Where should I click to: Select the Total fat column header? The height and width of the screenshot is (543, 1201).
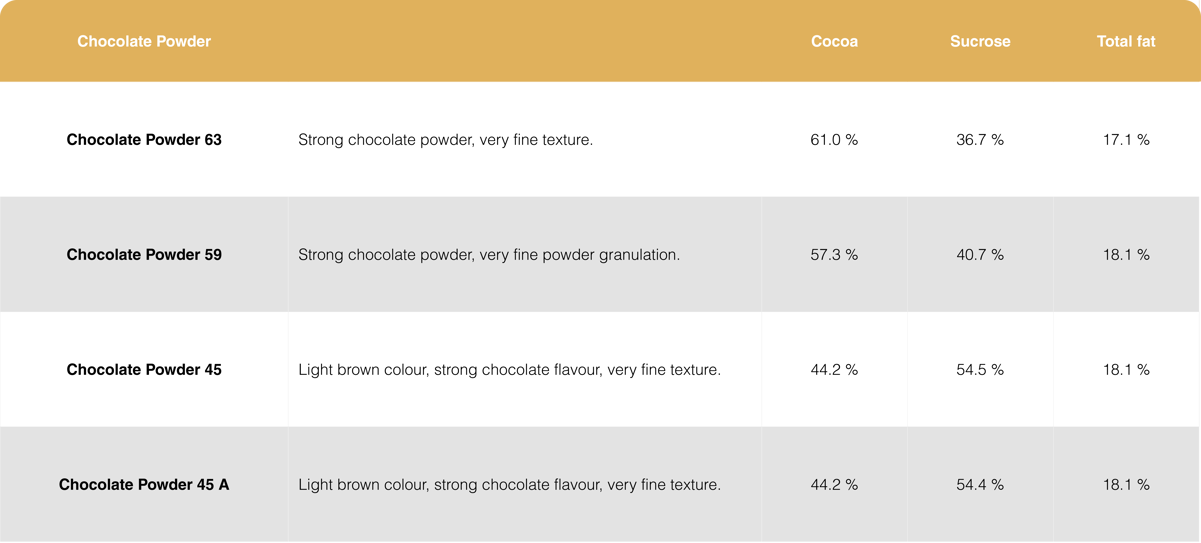click(x=1126, y=41)
